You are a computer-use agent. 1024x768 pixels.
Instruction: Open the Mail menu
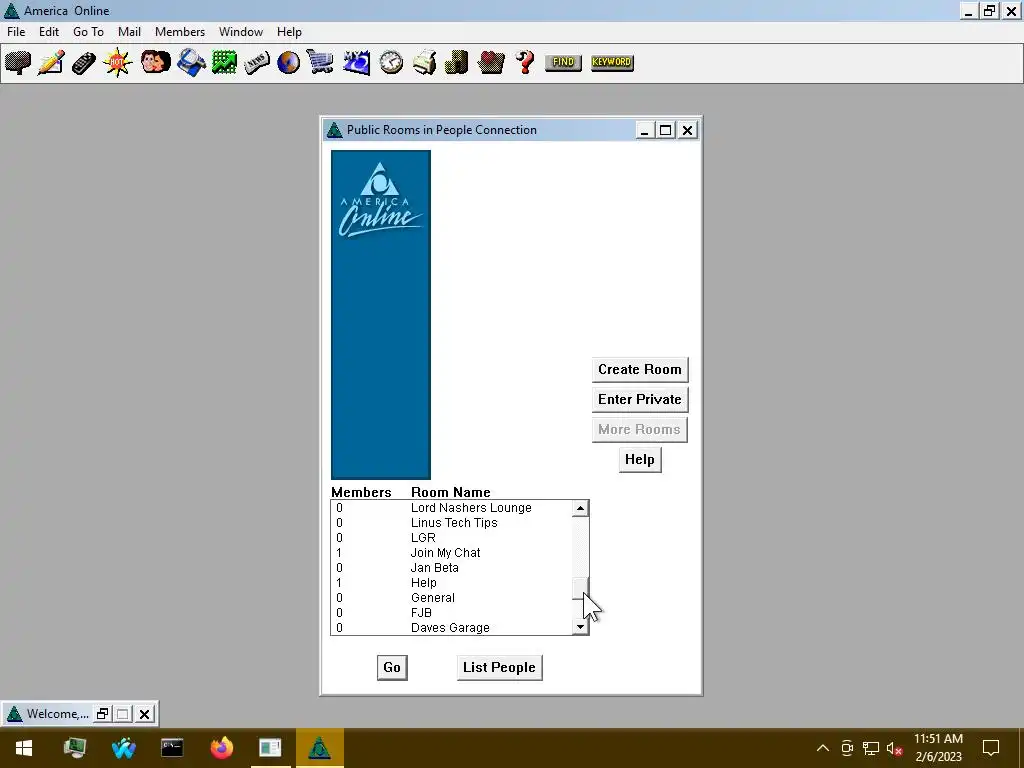(x=129, y=31)
